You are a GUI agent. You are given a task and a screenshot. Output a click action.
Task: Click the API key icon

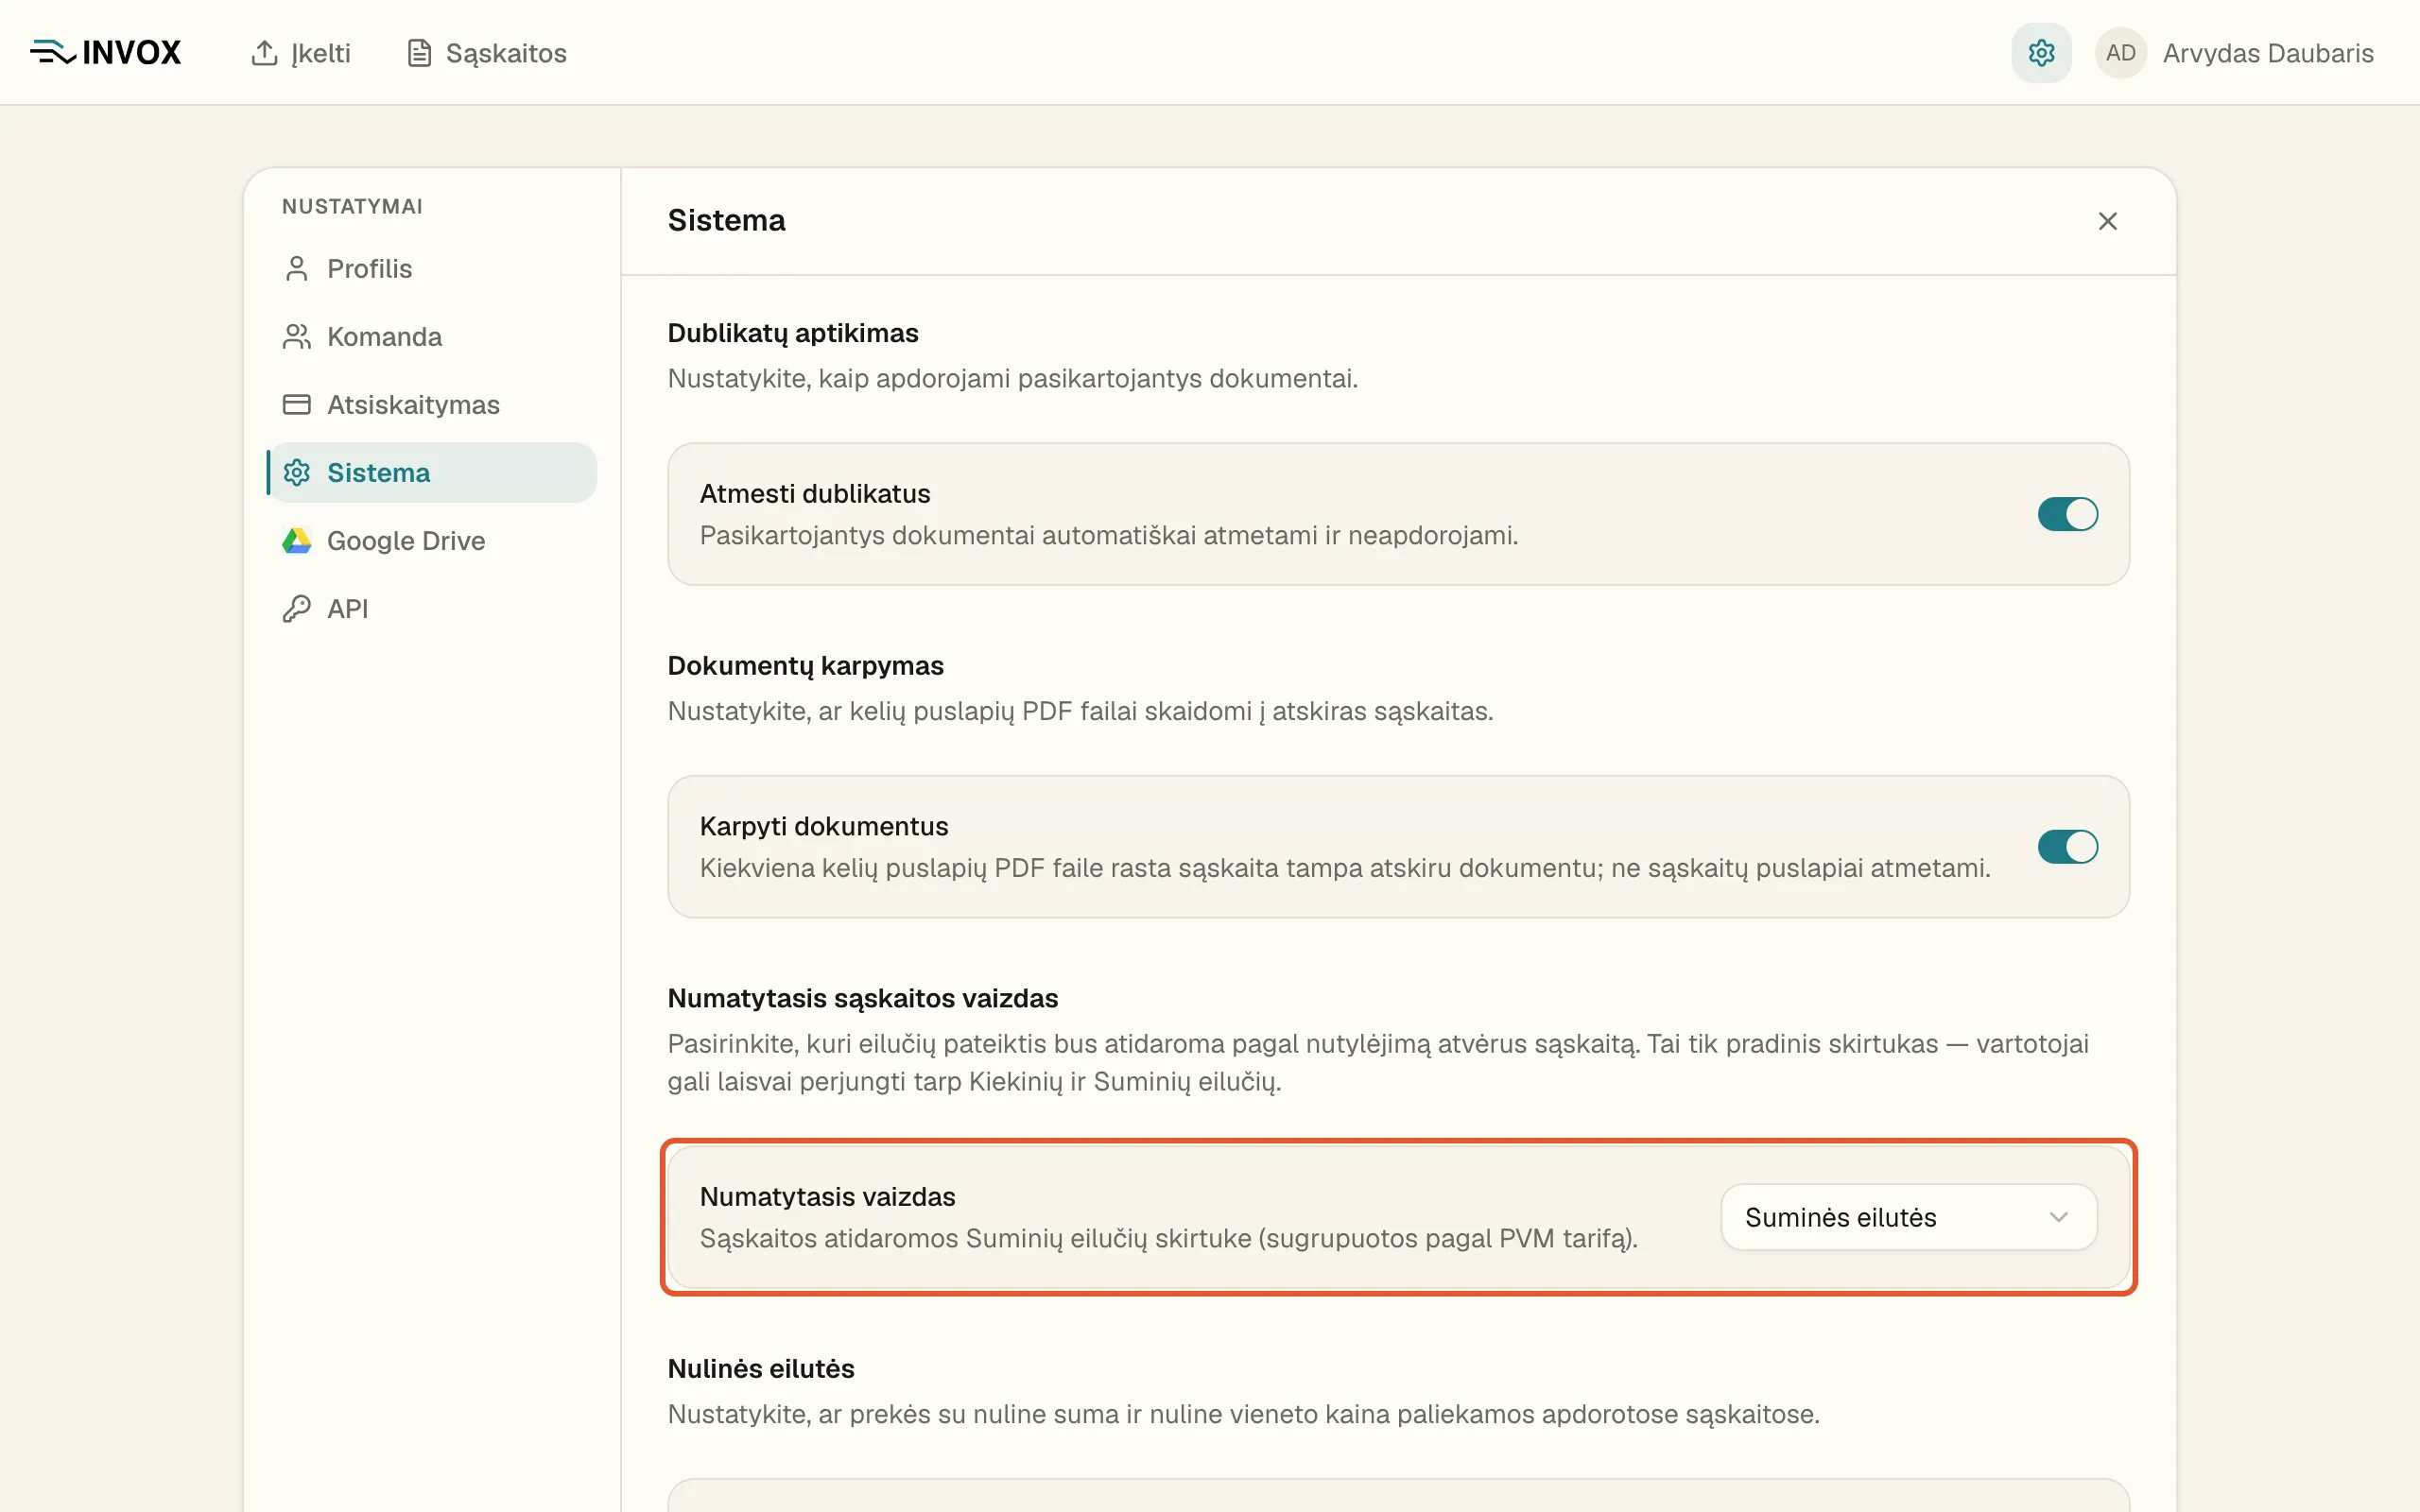tap(296, 609)
